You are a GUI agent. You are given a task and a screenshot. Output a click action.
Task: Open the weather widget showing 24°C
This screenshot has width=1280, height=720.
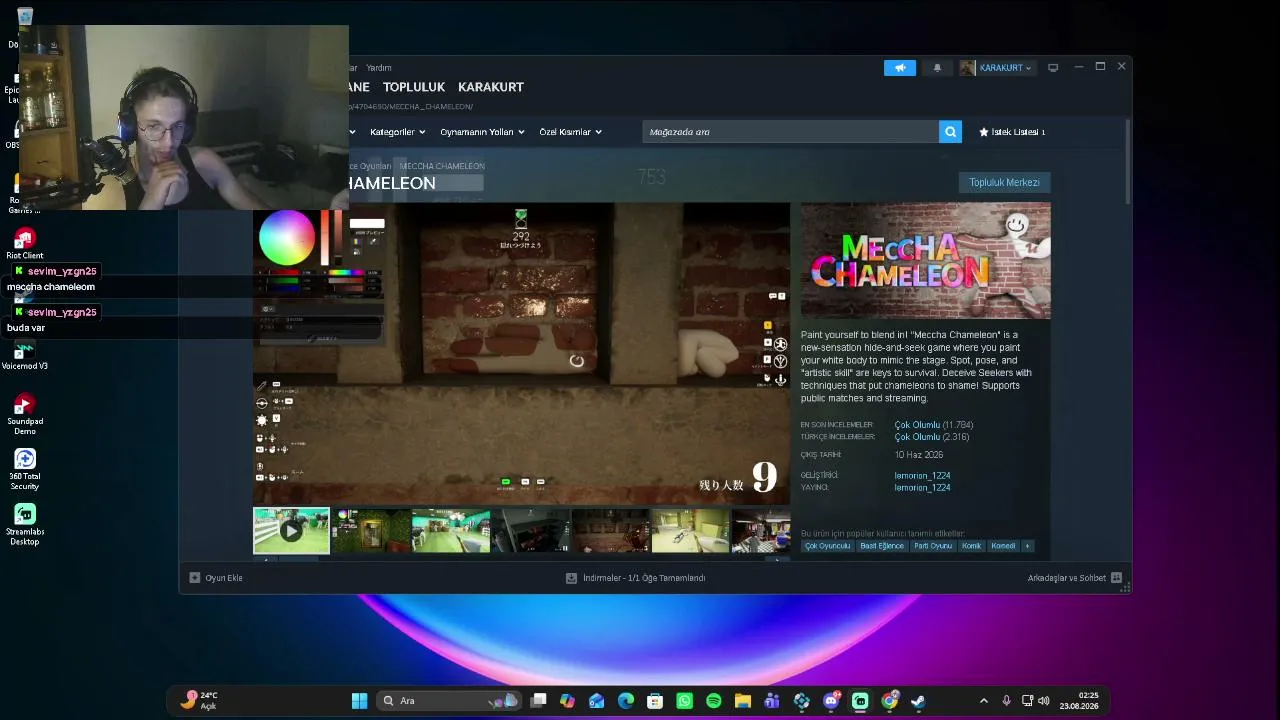point(199,701)
